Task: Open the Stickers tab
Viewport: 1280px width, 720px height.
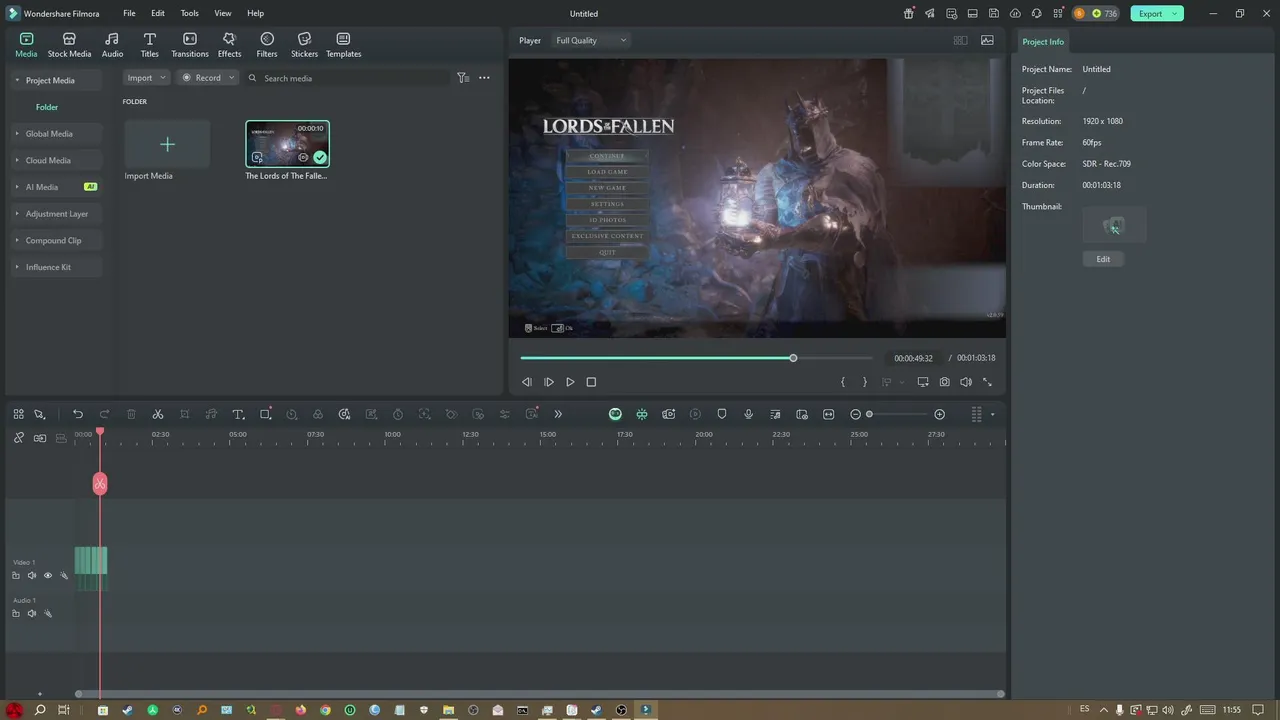Action: coord(304,45)
